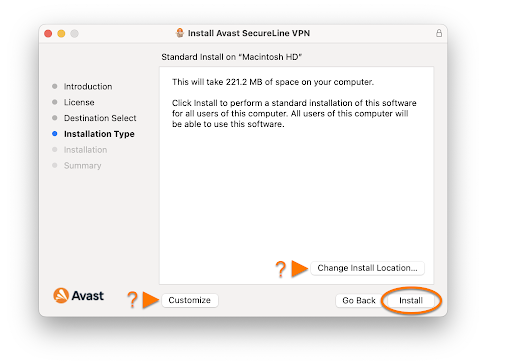Select the License step in sidebar

[79, 102]
